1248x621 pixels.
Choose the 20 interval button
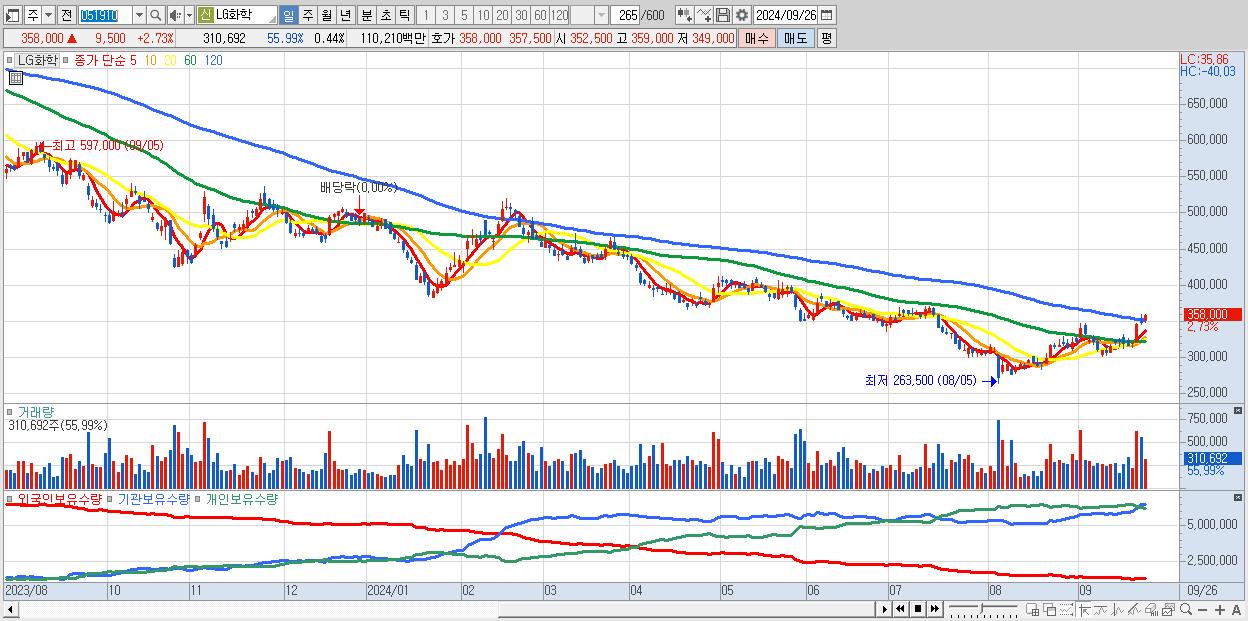(502, 15)
